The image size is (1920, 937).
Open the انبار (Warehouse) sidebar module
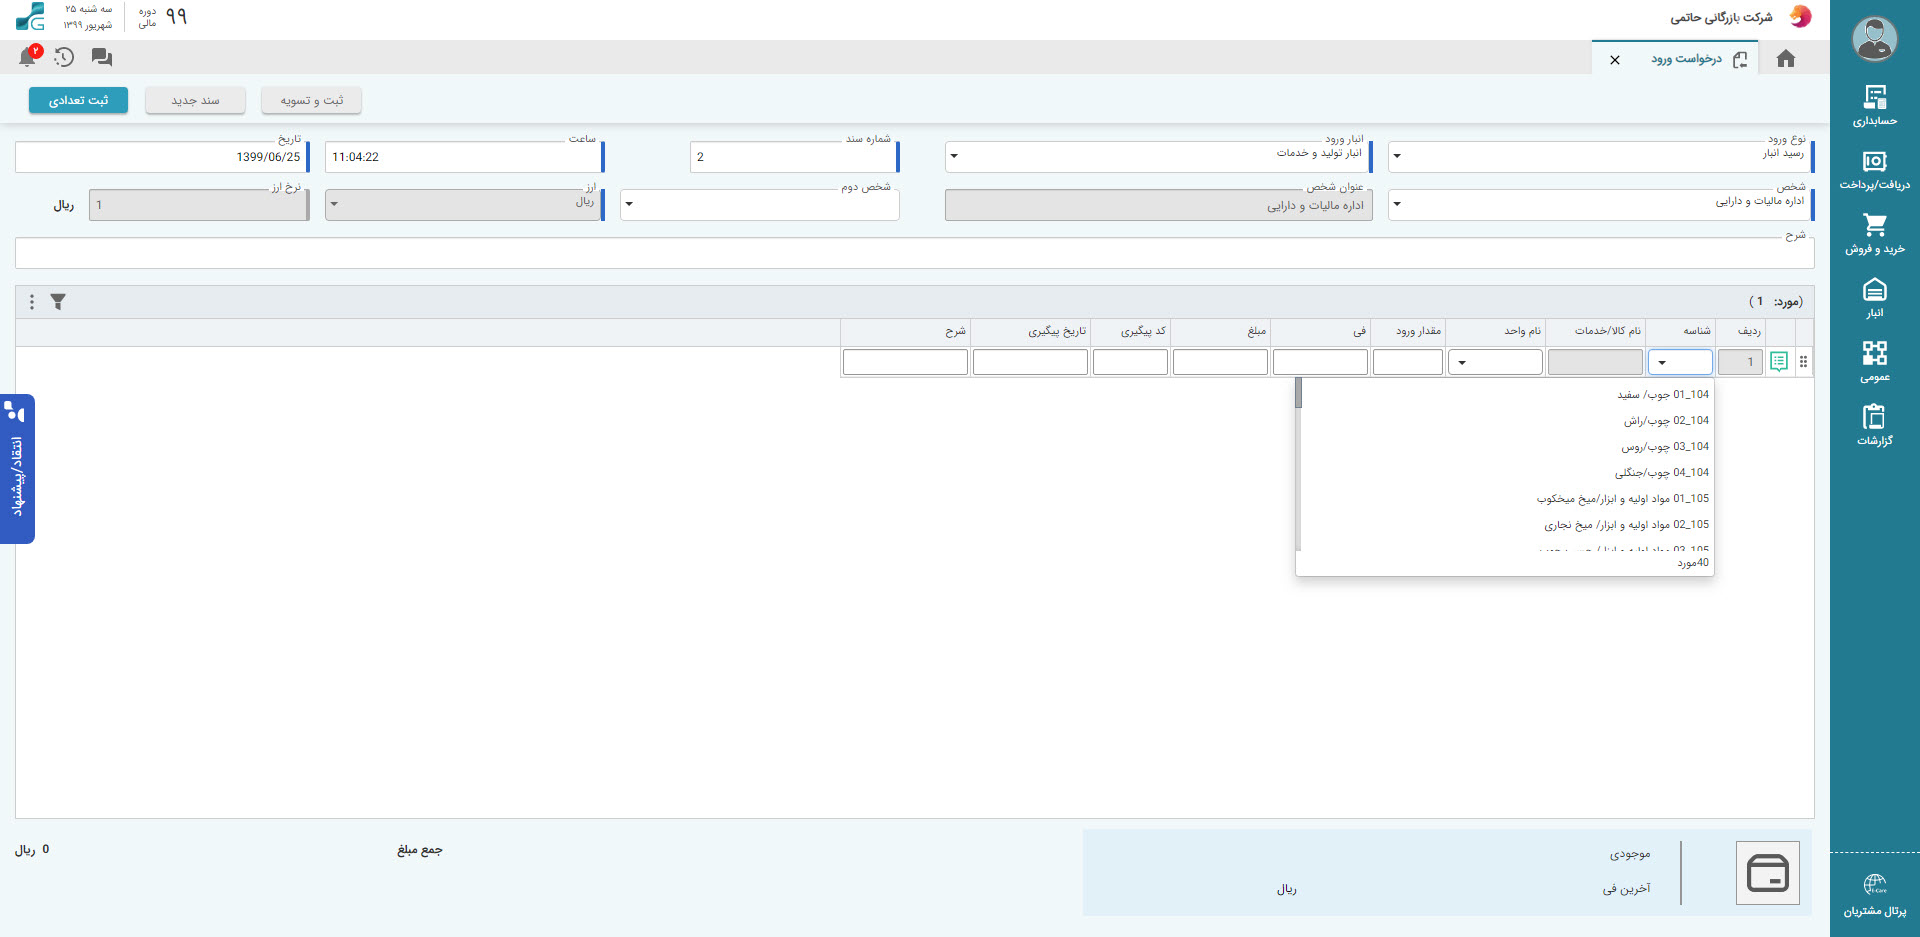coord(1874,298)
